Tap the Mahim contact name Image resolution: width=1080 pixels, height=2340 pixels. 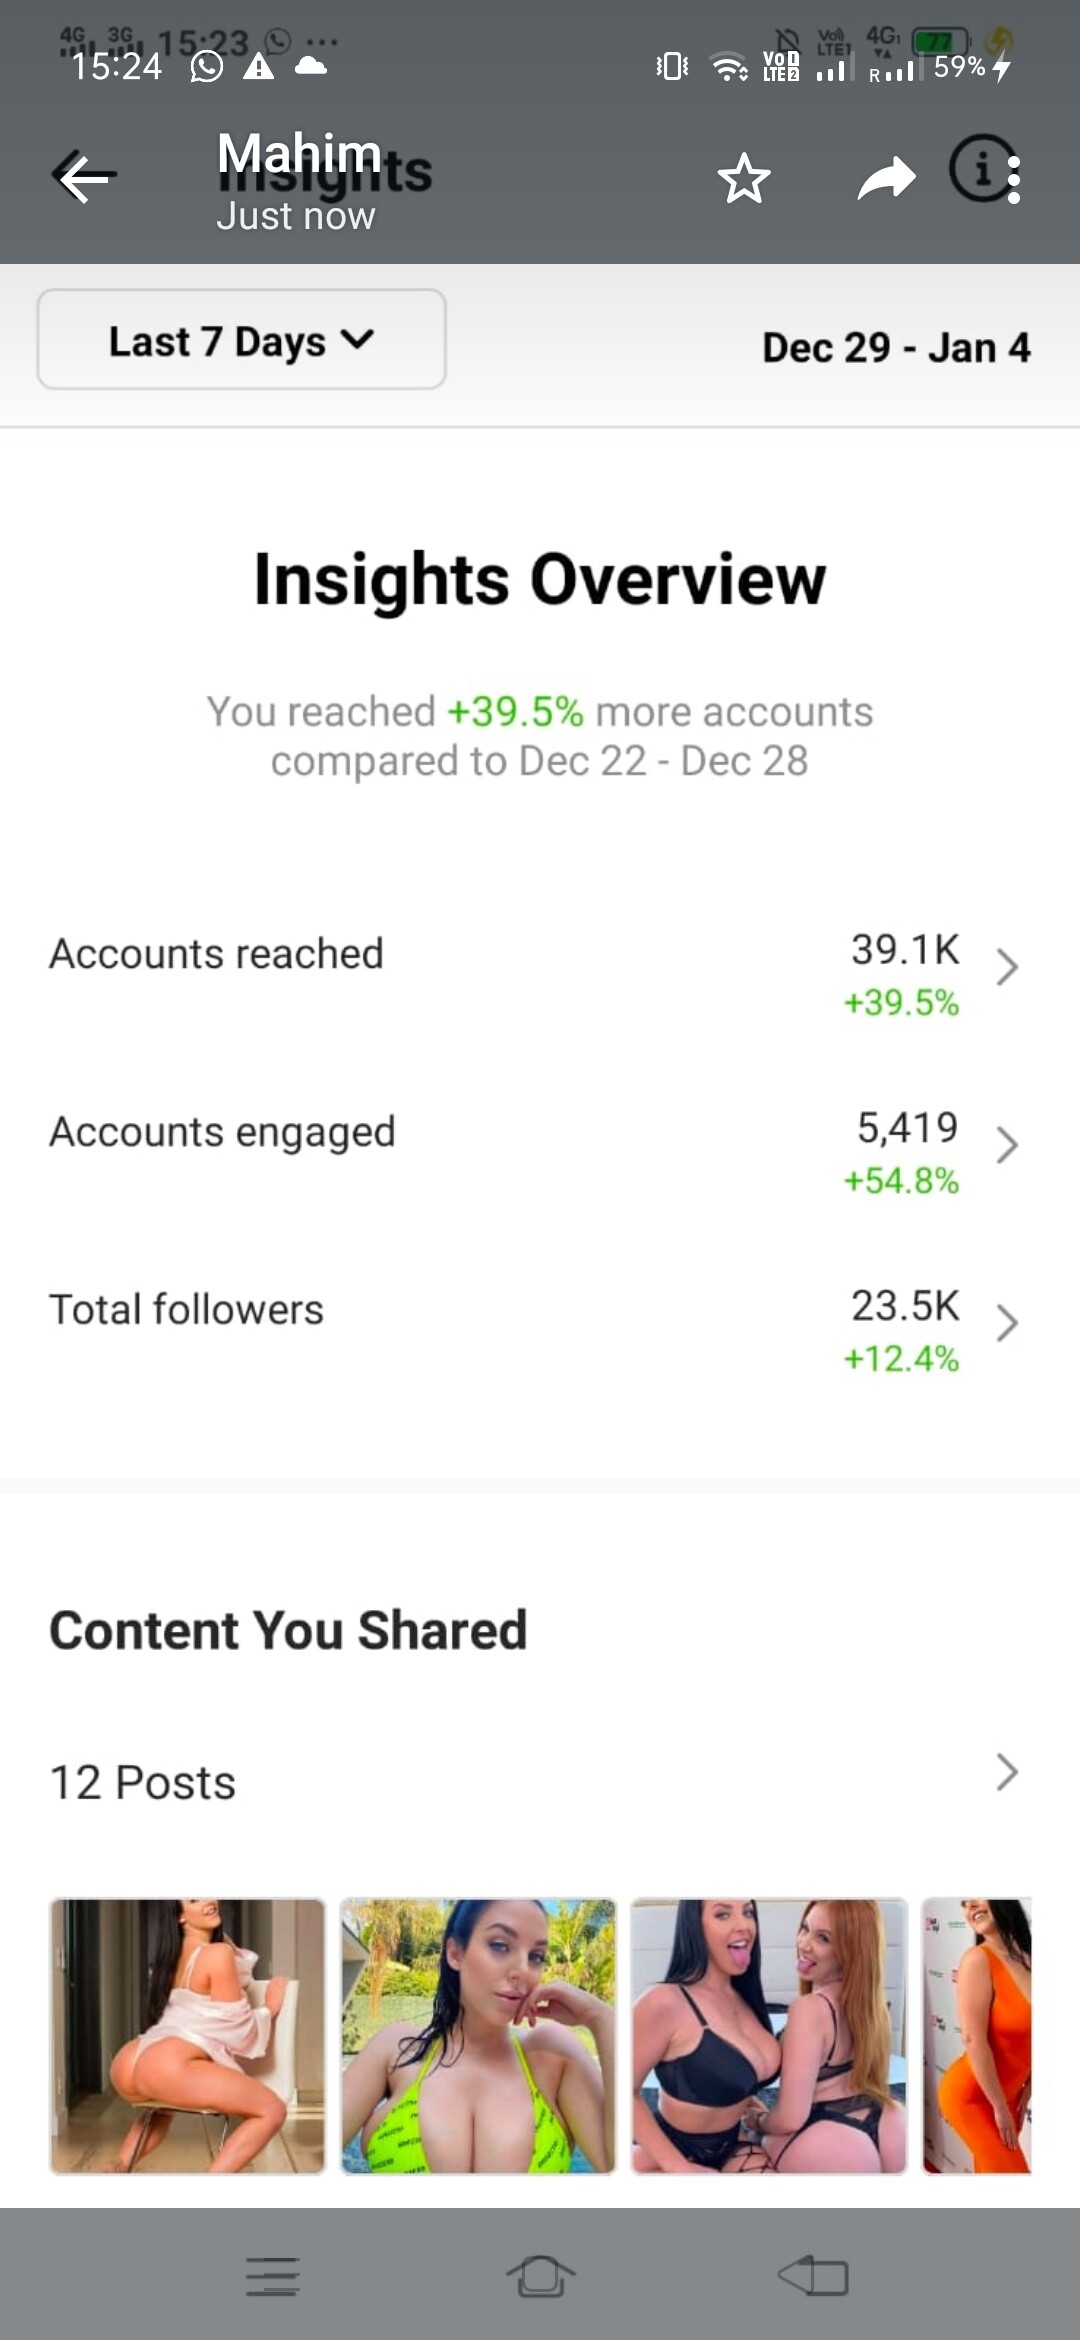299,154
